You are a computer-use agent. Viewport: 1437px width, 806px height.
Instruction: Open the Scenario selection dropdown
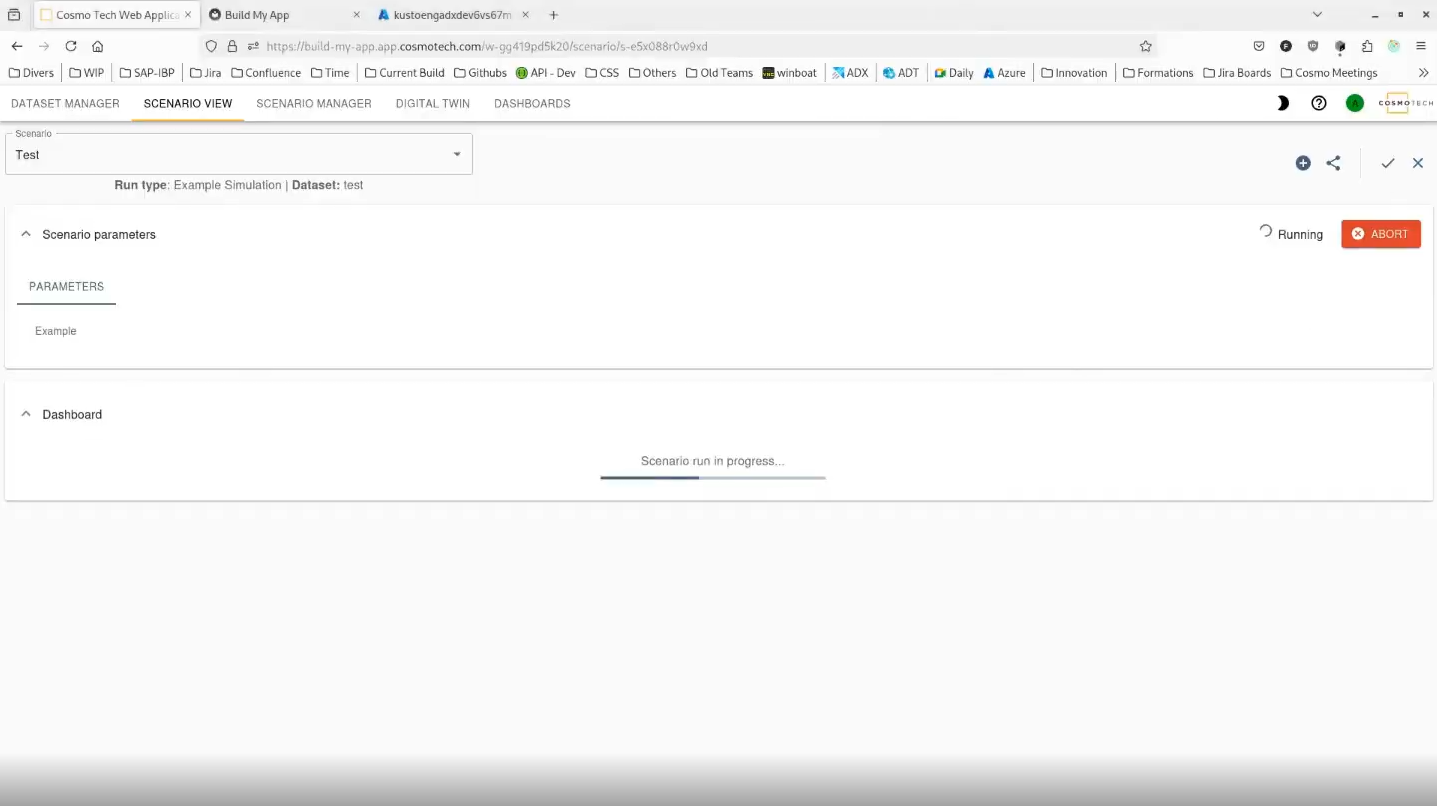point(238,155)
